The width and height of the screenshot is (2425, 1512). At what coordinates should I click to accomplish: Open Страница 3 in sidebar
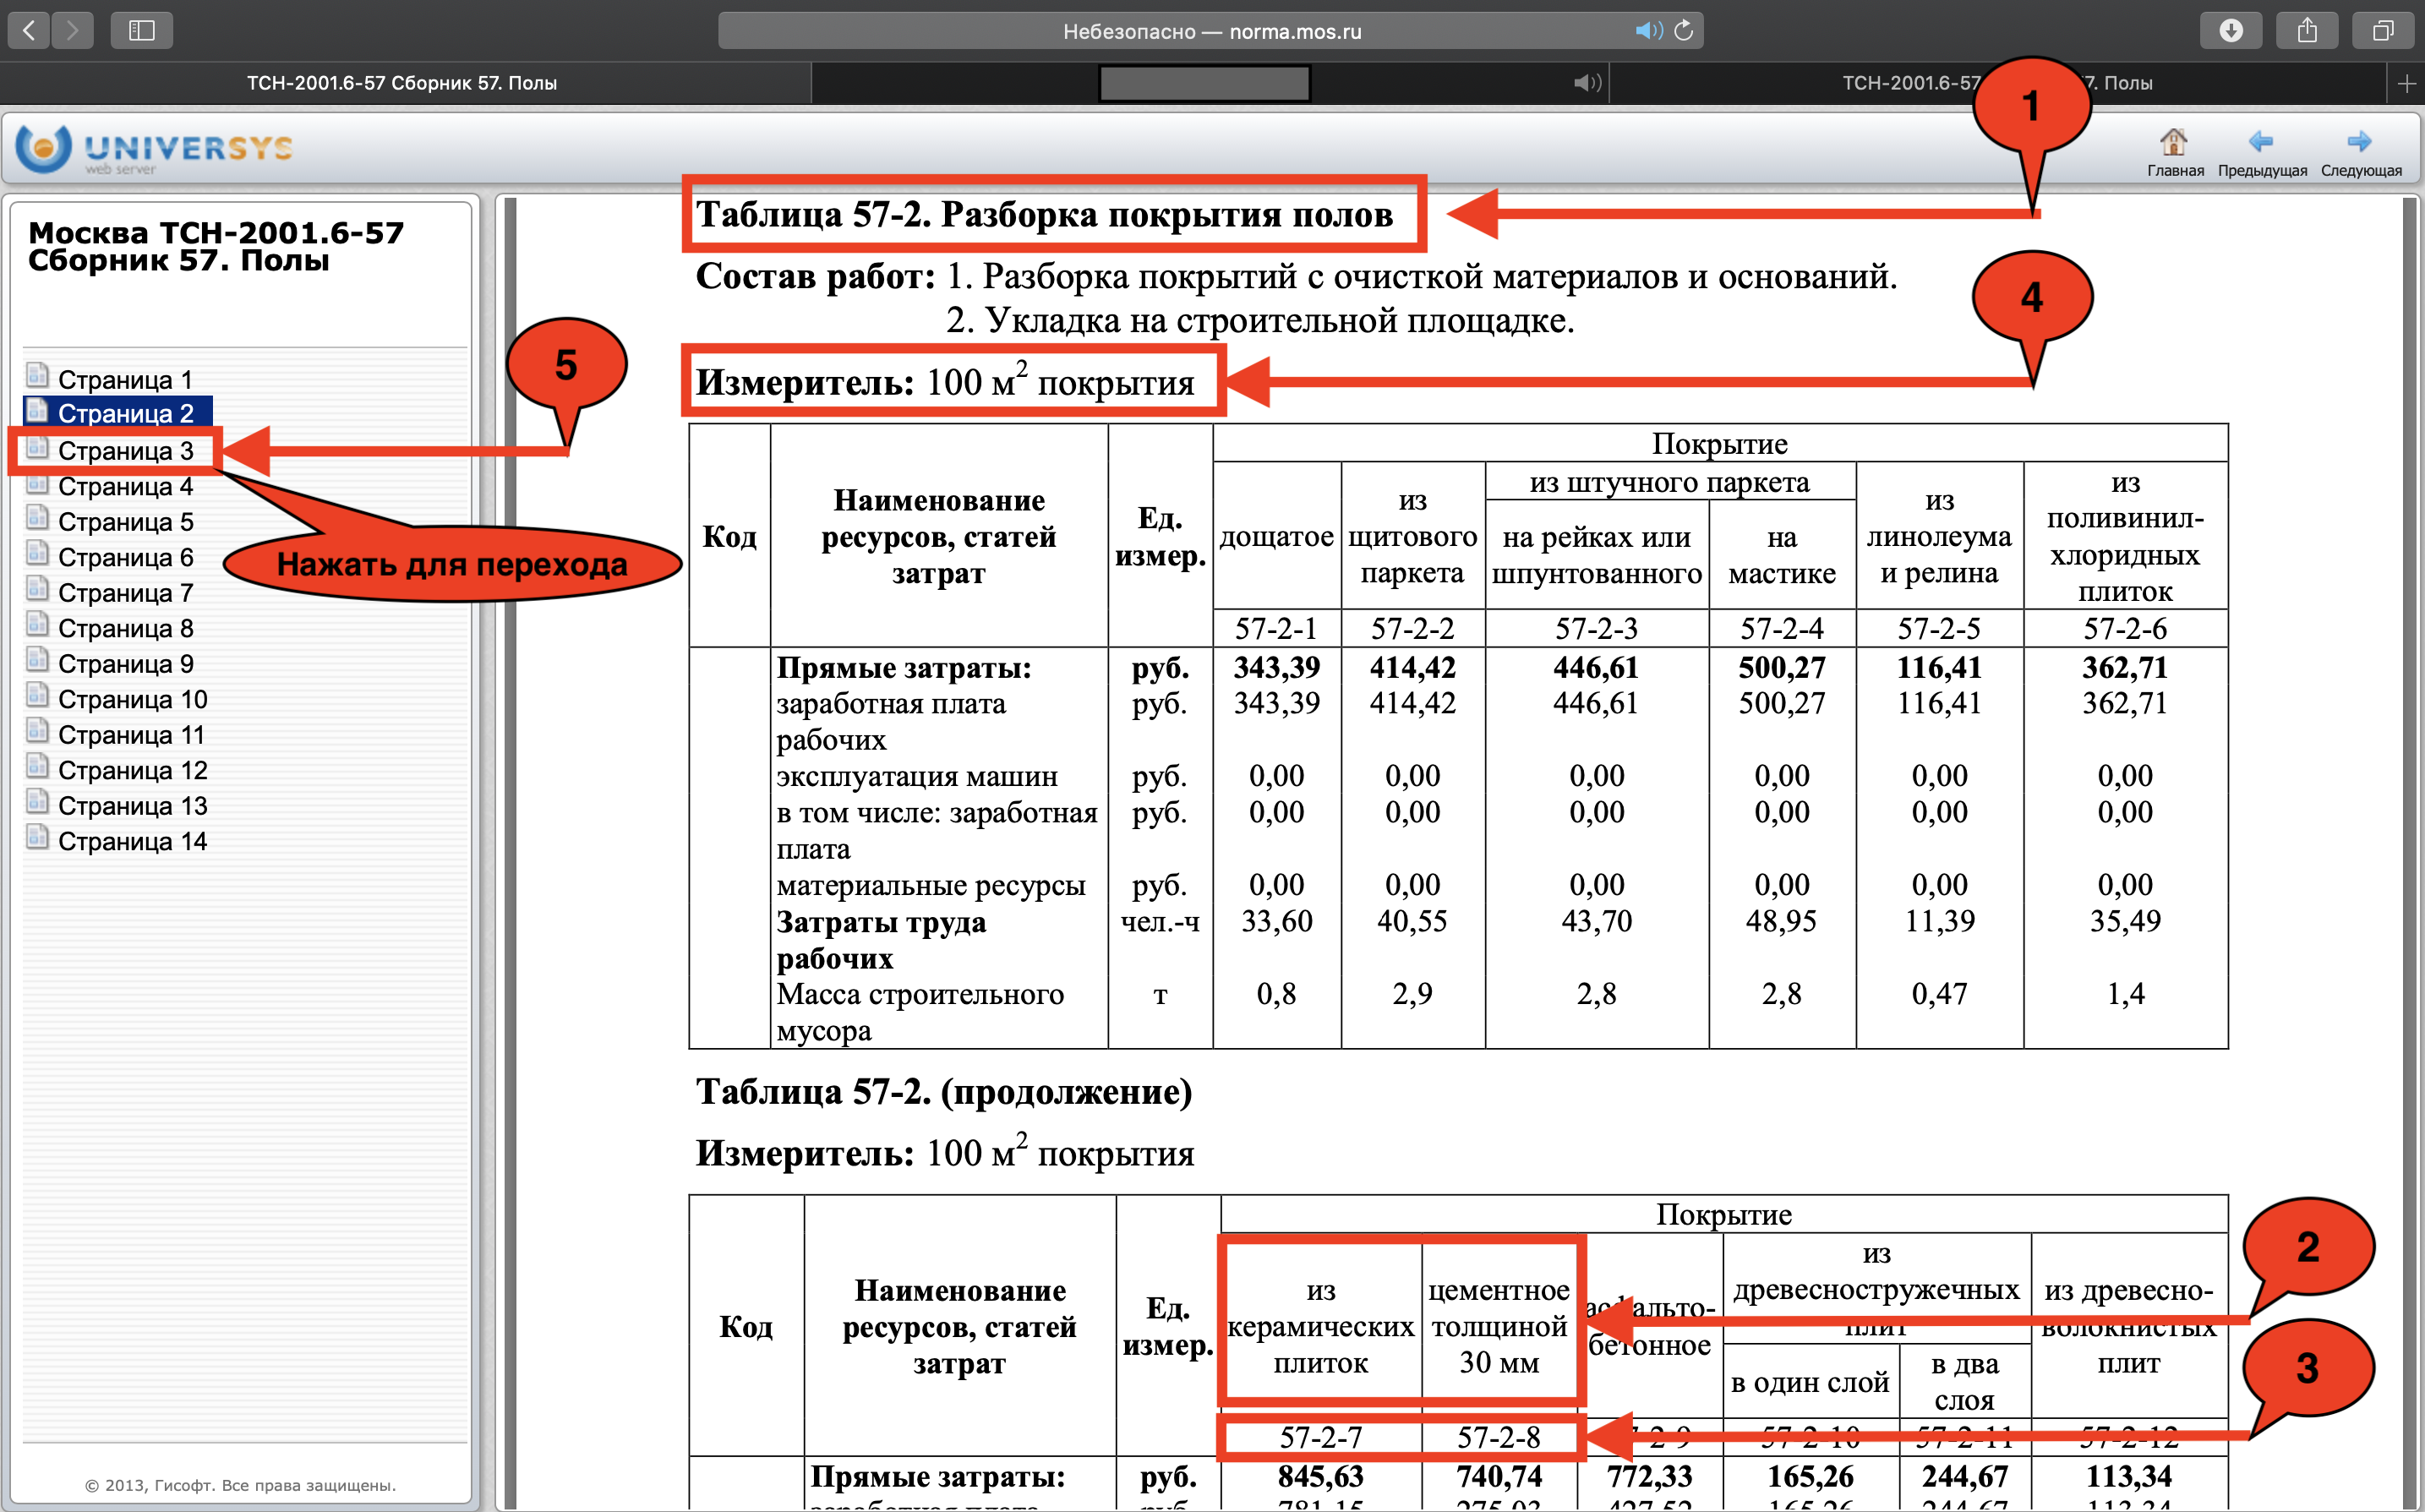125,451
